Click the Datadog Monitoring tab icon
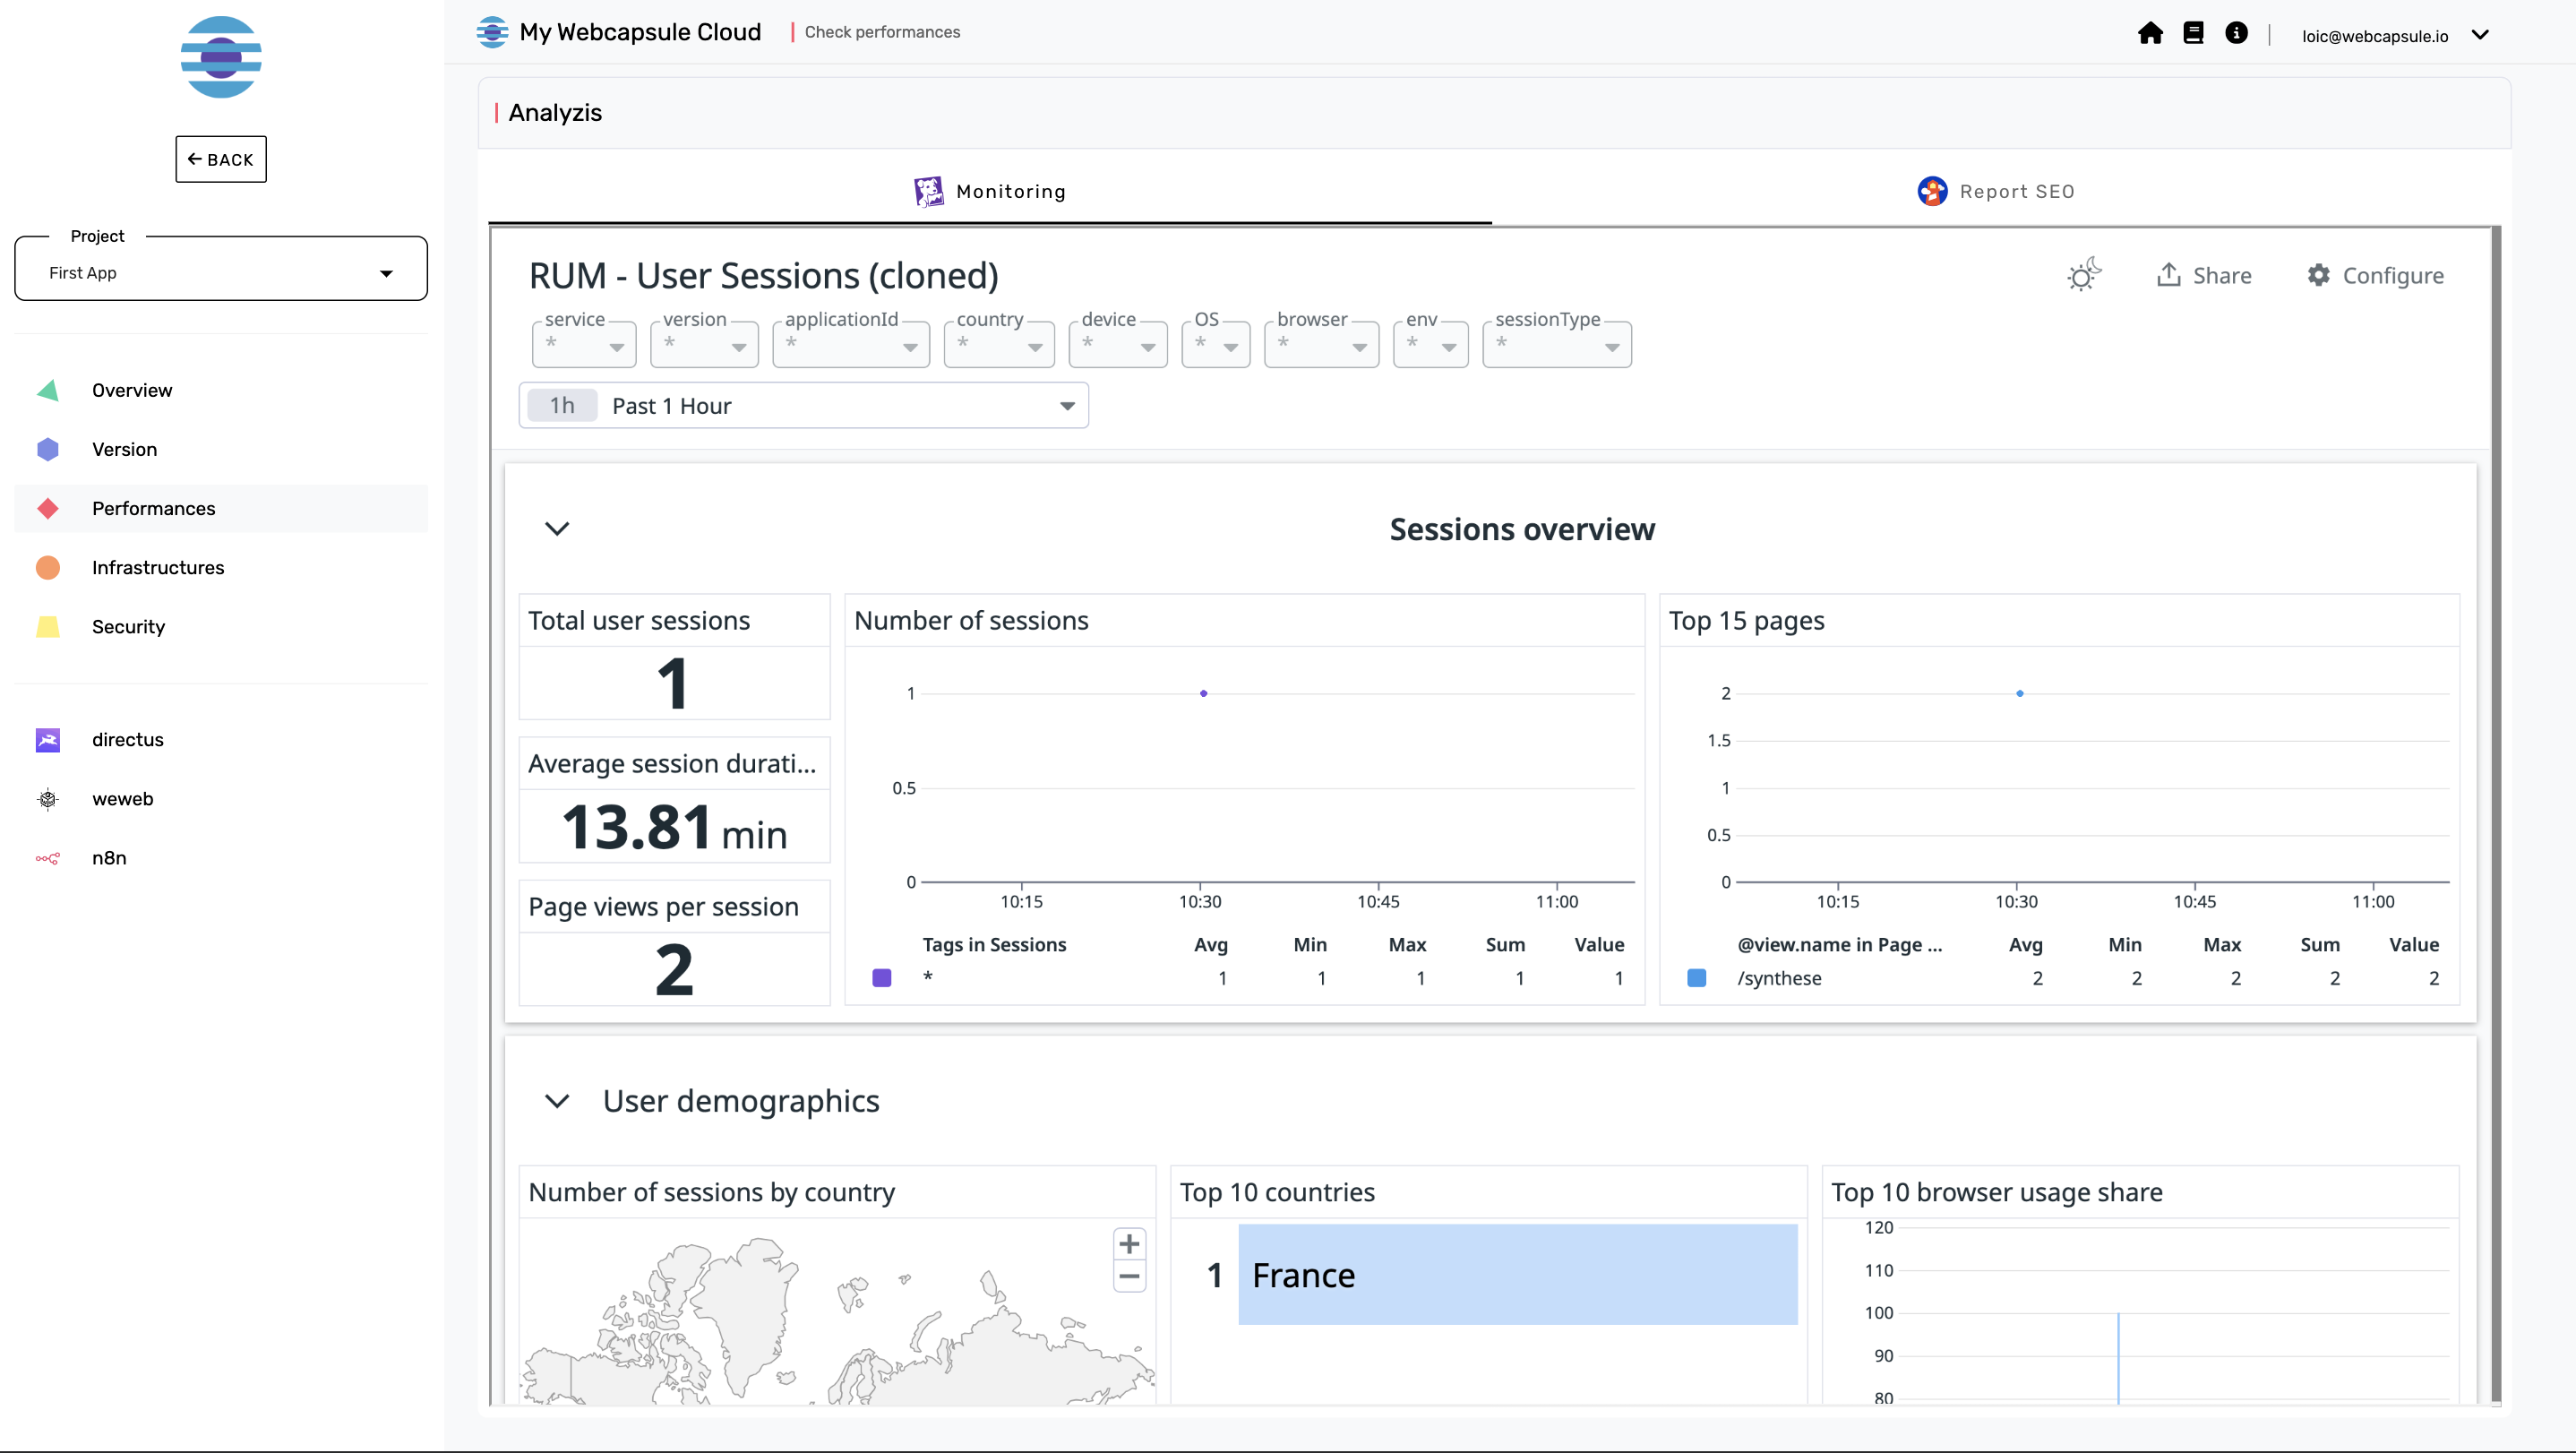Viewport: 2576px width, 1453px height. (x=928, y=191)
